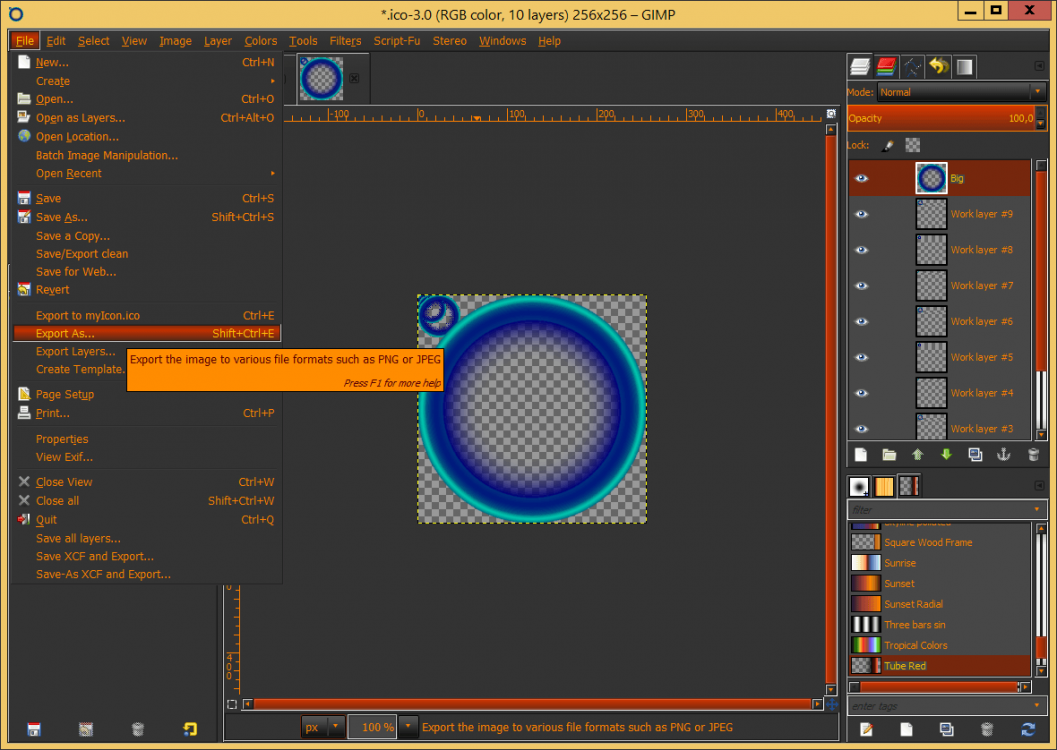
Task: Select Save As menu entry
Action: coord(146,217)
